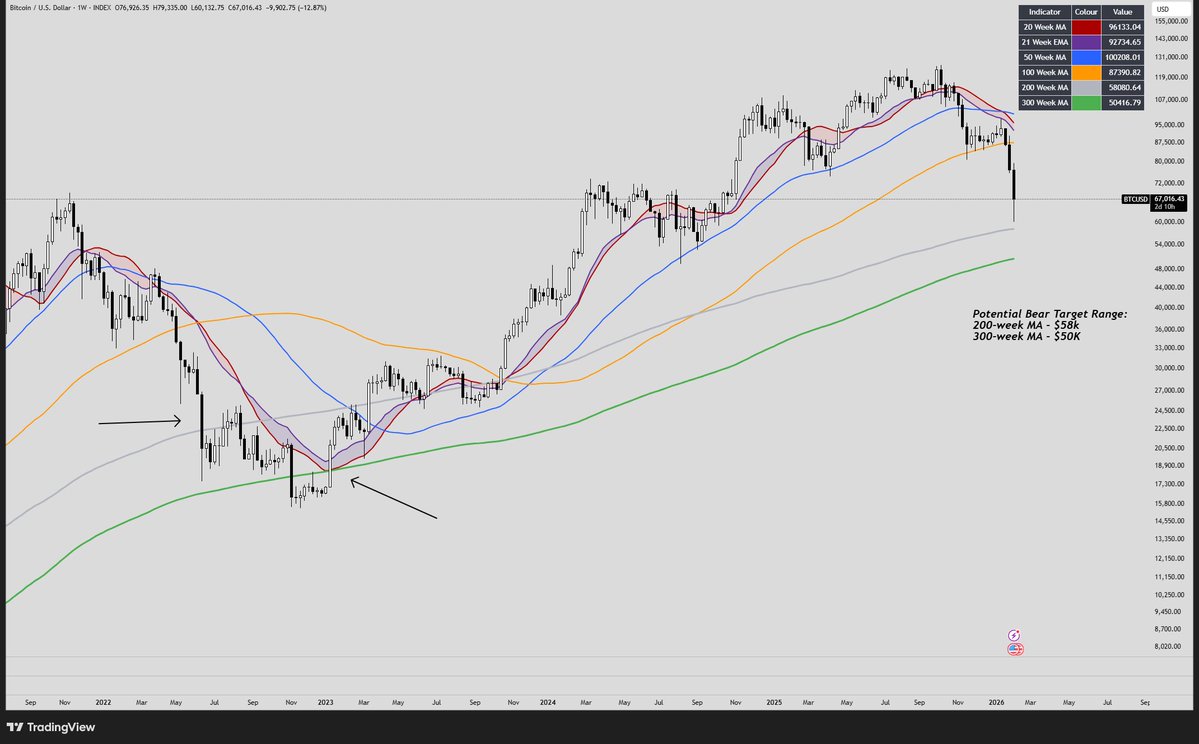Click the grey 200 Week MA colour swatch
This screenshot has width=1199, height=744.
1086,88
